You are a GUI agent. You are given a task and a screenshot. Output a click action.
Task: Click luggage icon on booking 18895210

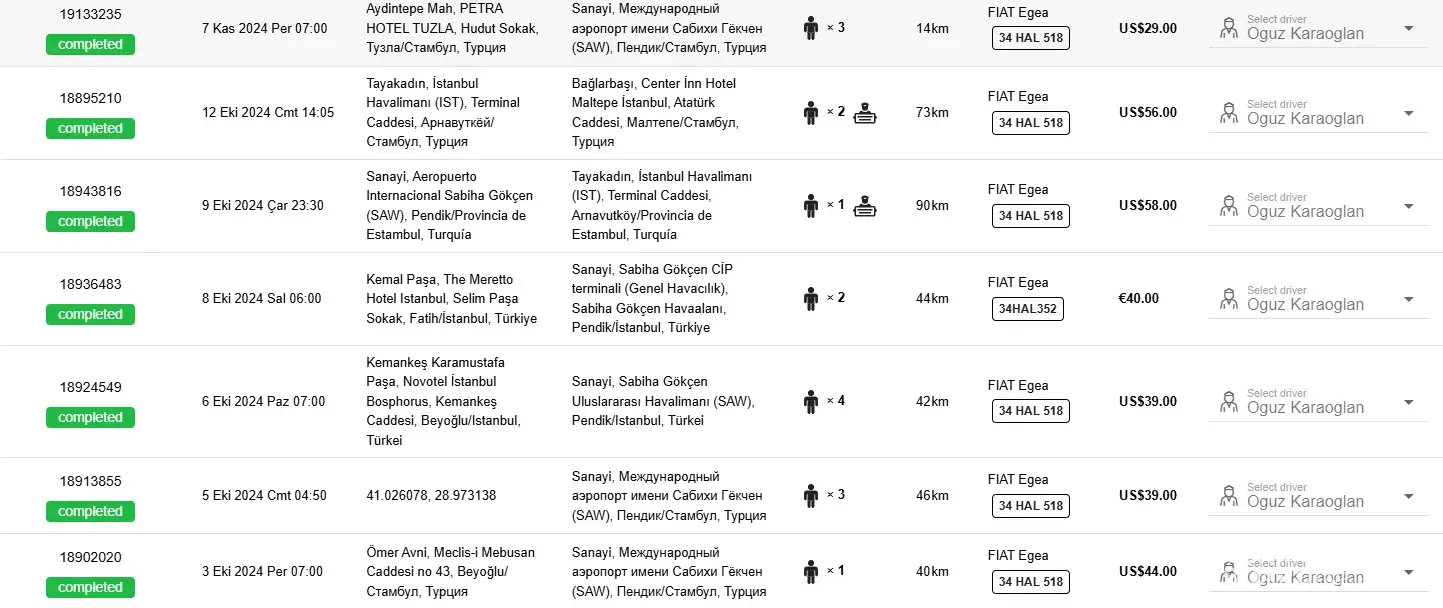tap(865, 113)
